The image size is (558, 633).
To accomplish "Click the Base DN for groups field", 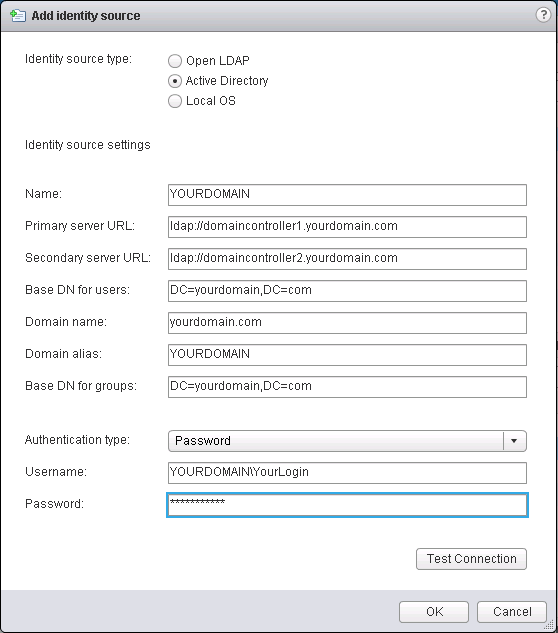I will (x=347, y=387).
